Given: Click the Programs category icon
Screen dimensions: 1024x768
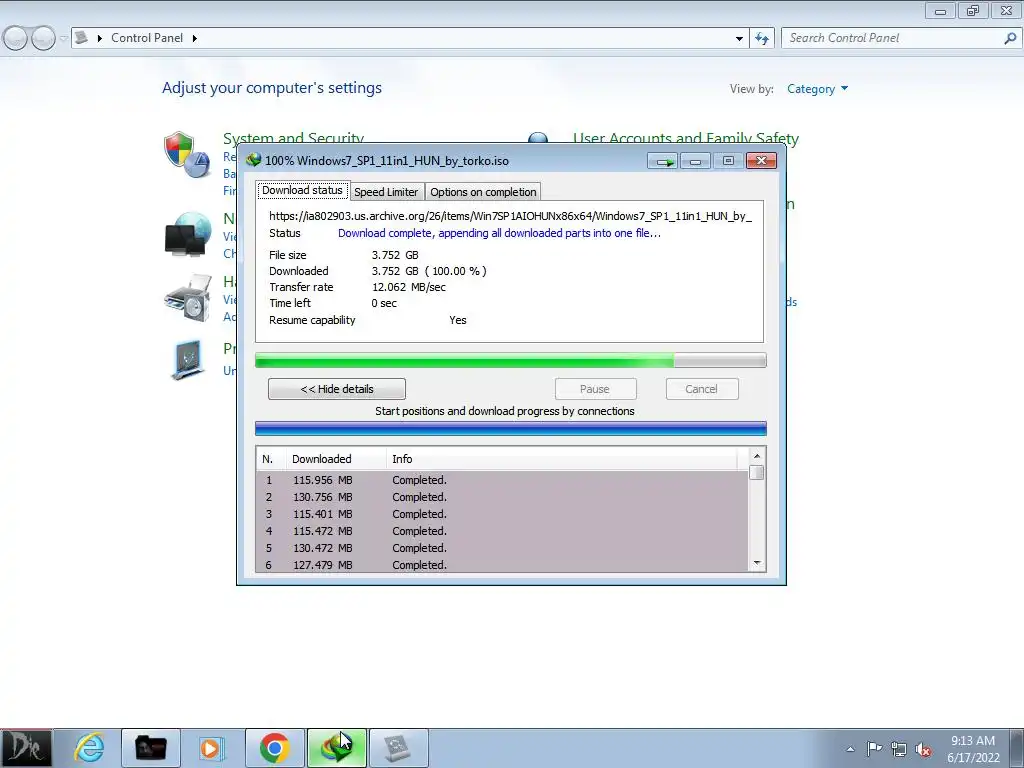Looking at the screenshot, I should coord(188,359).
